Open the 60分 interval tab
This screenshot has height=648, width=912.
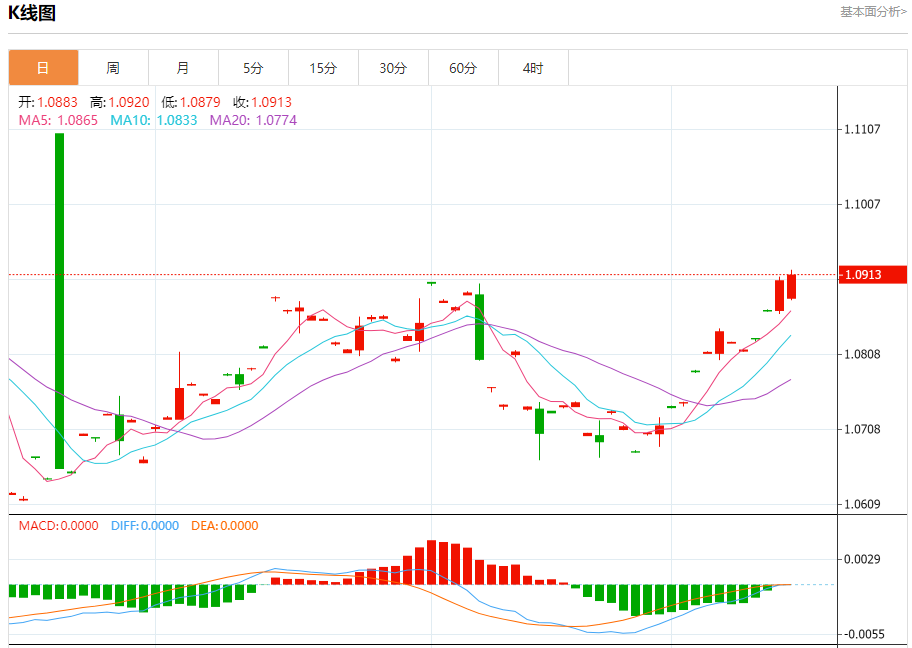464,68
